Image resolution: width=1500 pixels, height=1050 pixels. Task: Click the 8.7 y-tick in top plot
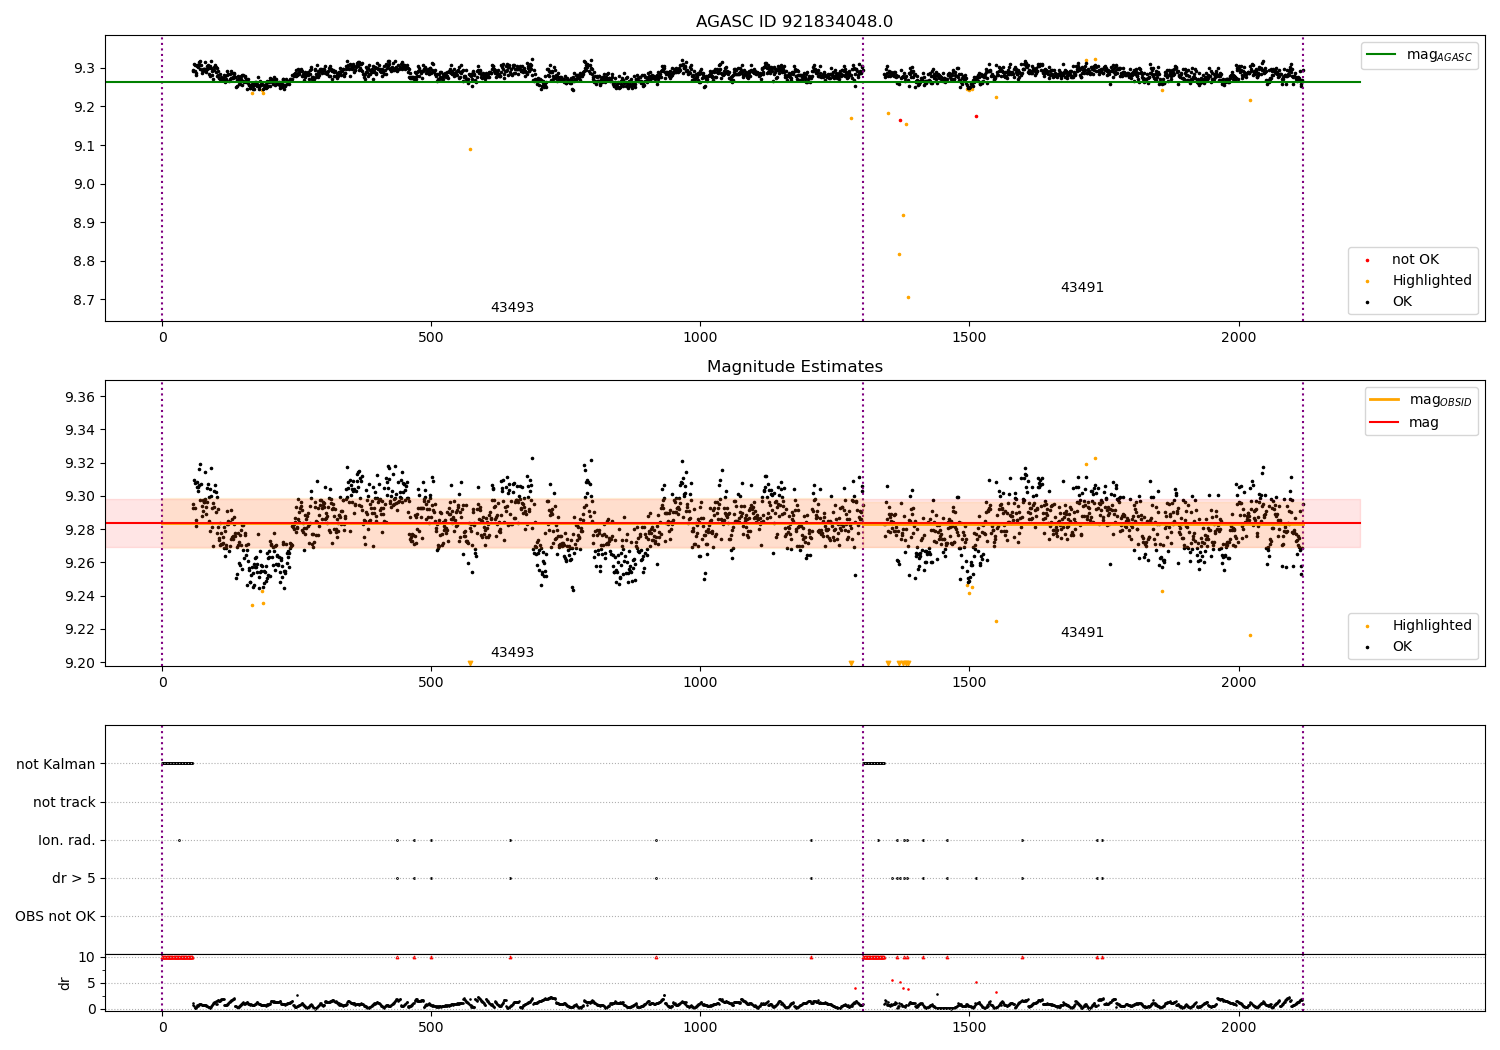84,300
